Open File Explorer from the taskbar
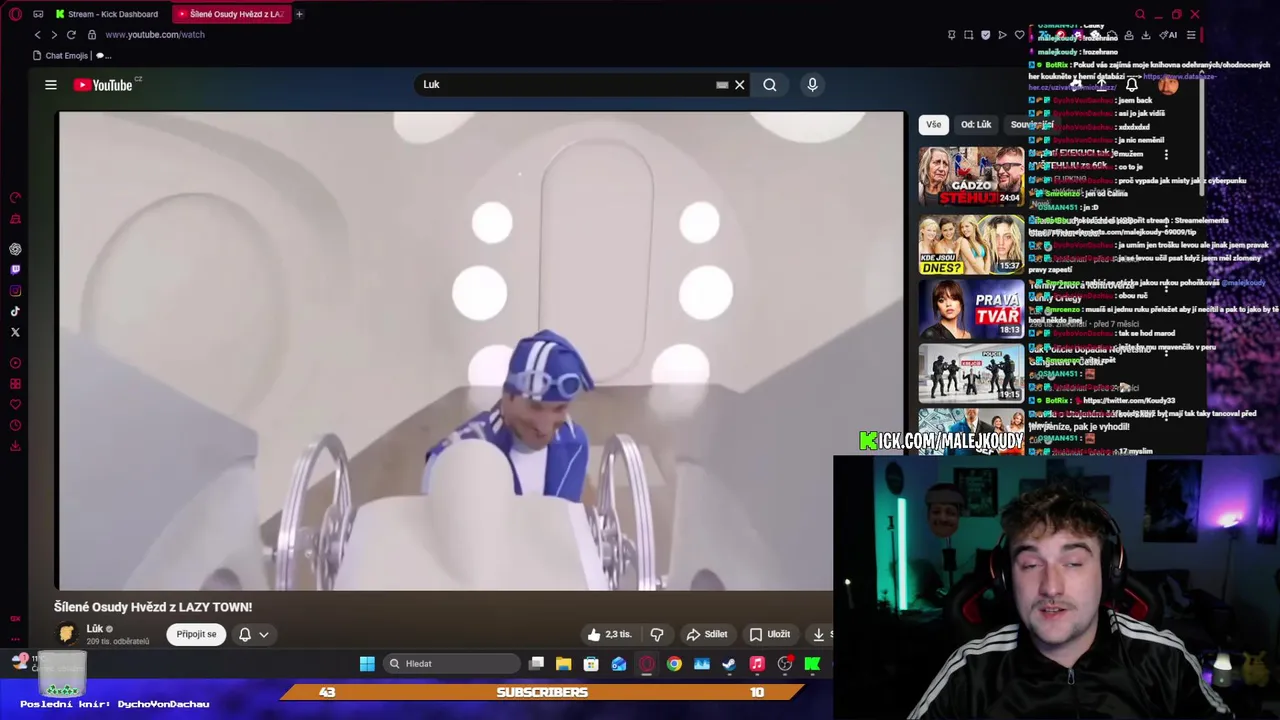 pyautogui.click(x=564, y=664)
